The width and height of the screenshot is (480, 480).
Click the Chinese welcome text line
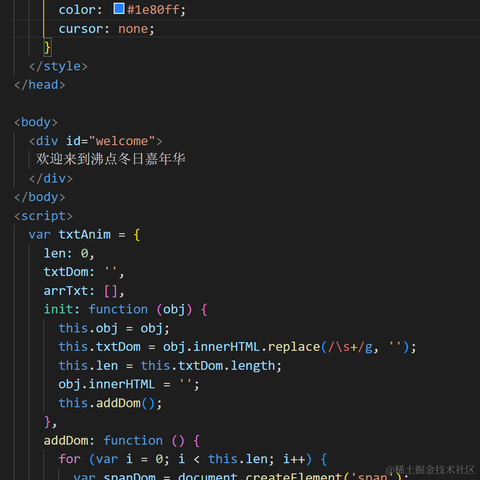tap(110, 159)
